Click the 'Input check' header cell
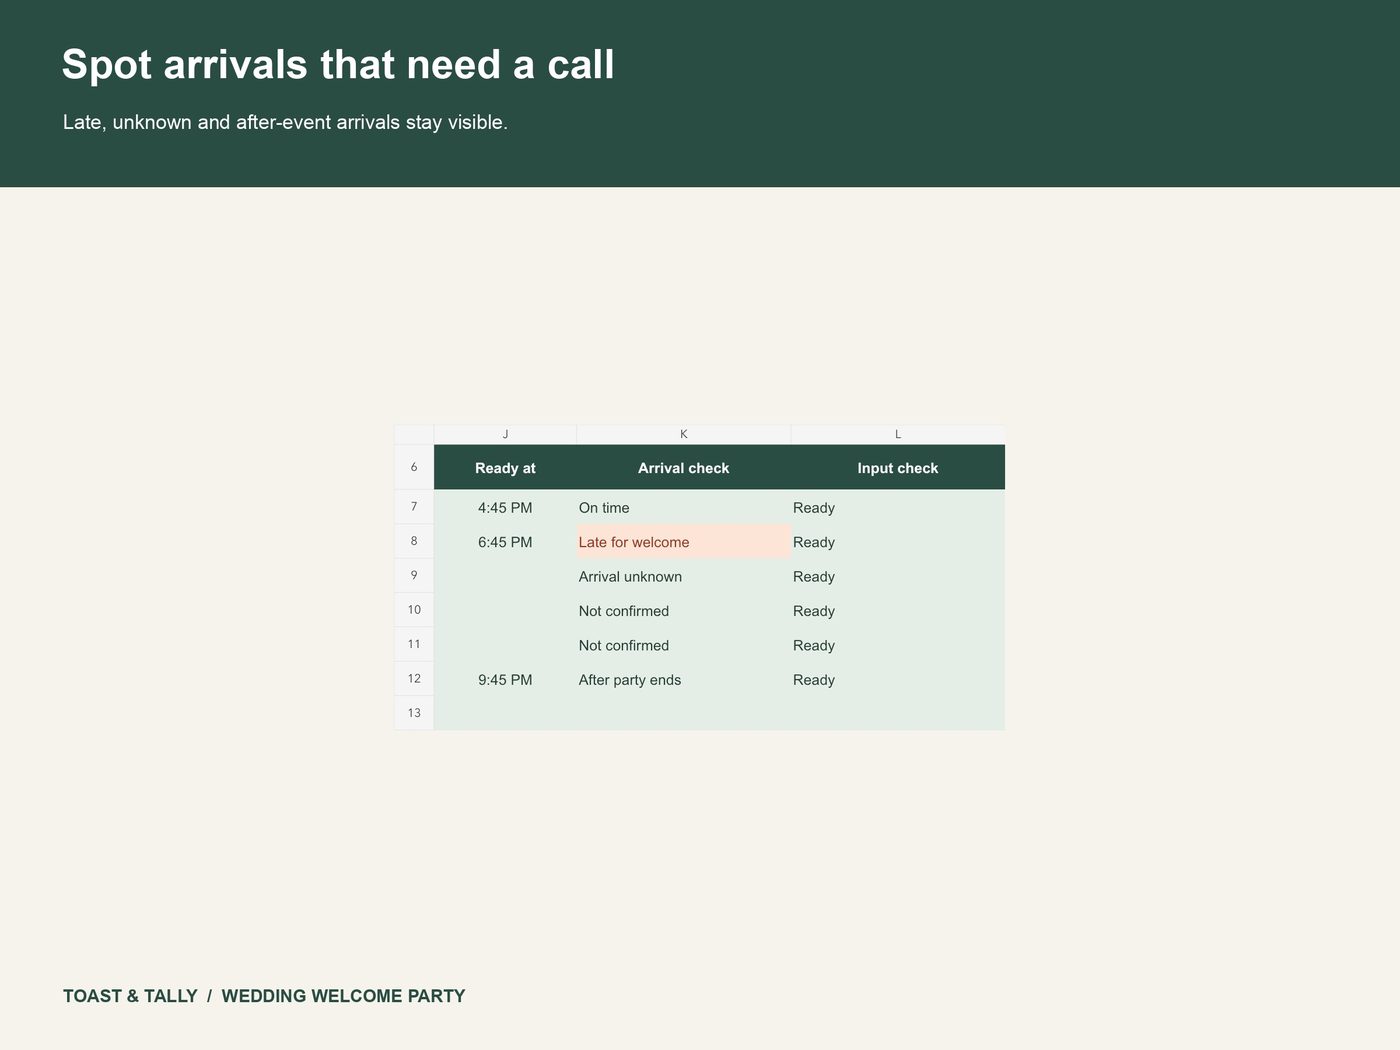 click(x=898, y=467)
